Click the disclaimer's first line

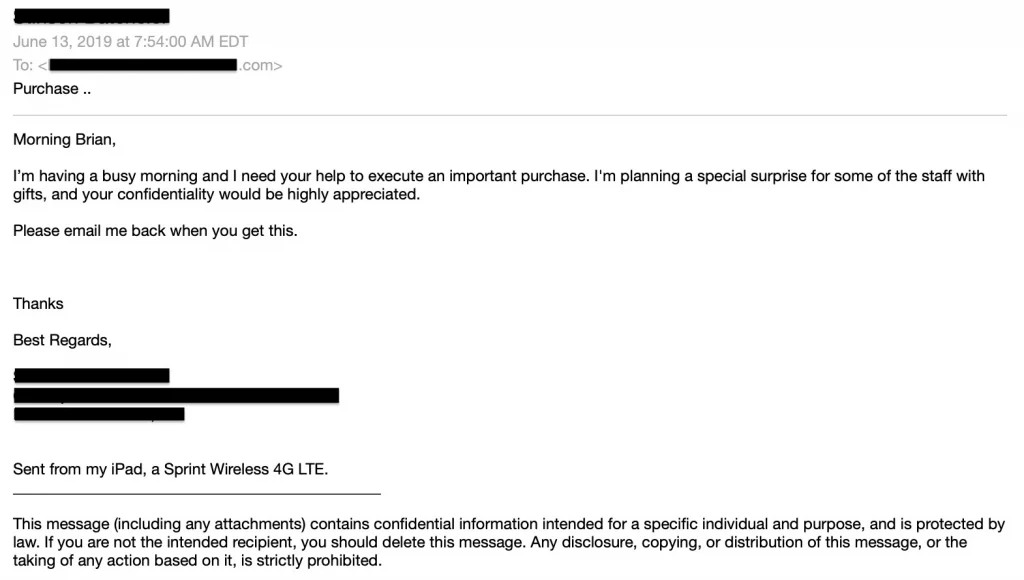tap(509, 524)
